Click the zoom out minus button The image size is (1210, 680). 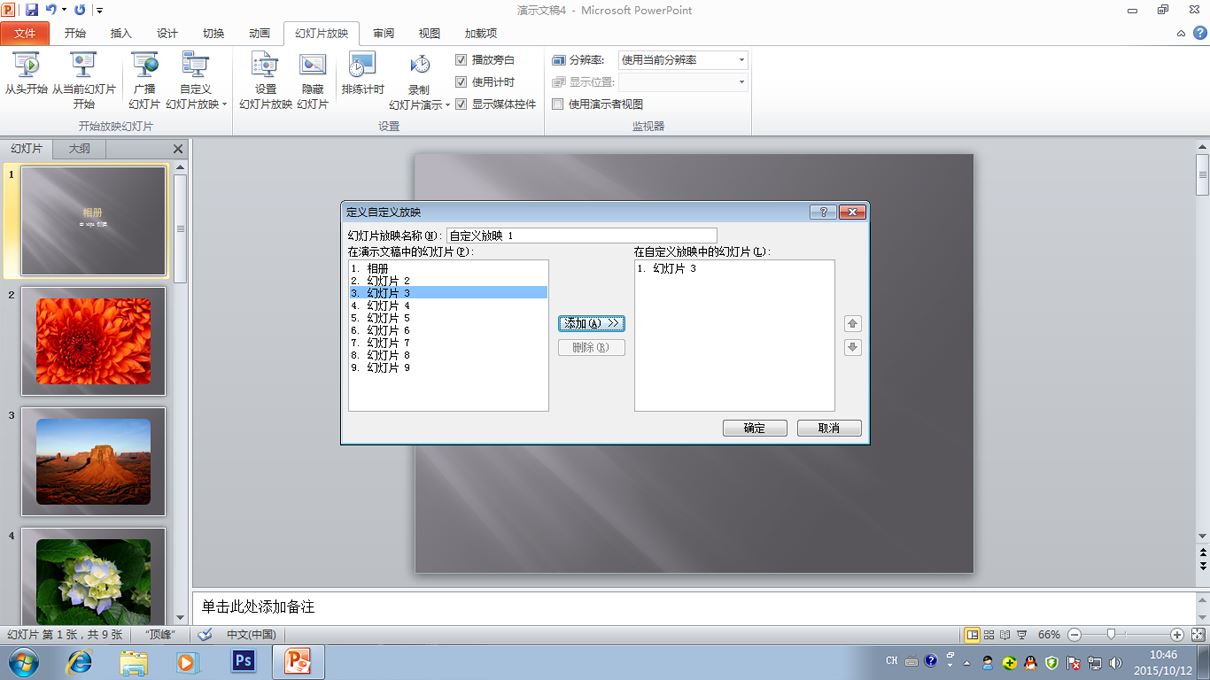click(1074, 635)
